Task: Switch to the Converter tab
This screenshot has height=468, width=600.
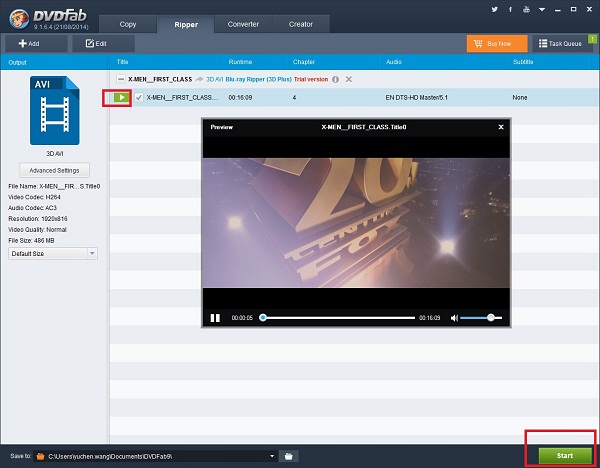Action: pos(243,24)
